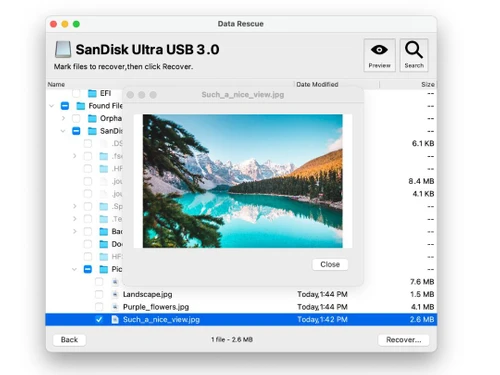This screenshot has height=375, width=500.
Task: Click the Such_a_nice_view.jpg file icon
Action: pyautogui.click(x=115, y=319)
